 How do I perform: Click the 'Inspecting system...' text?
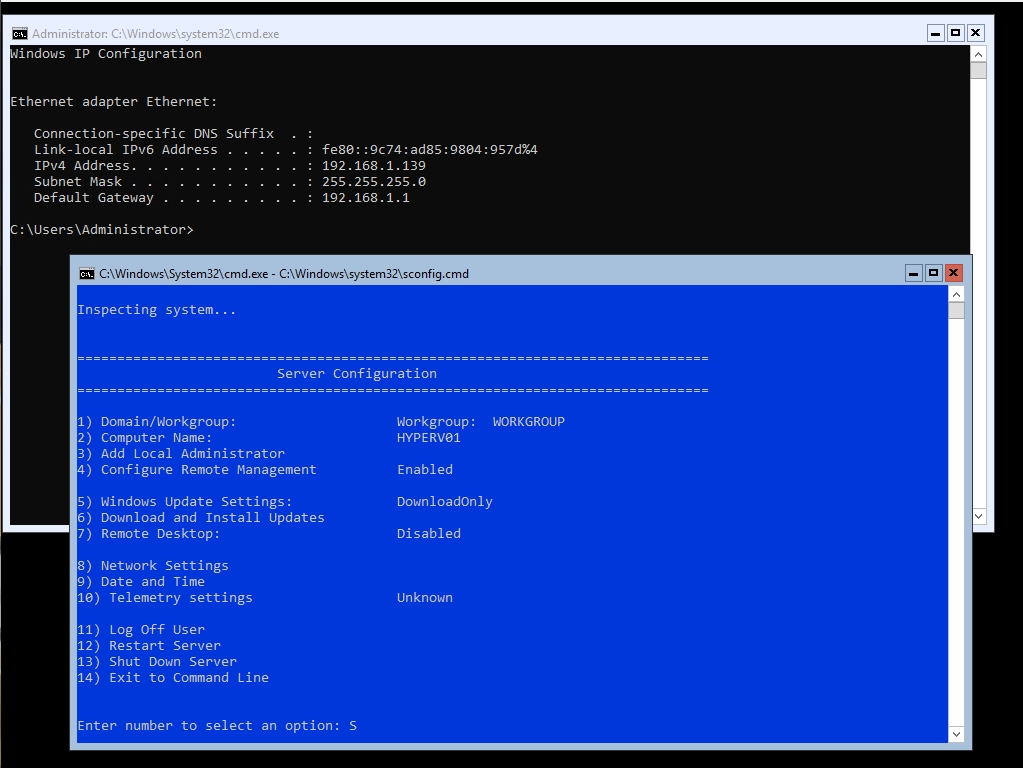(157, 310)
